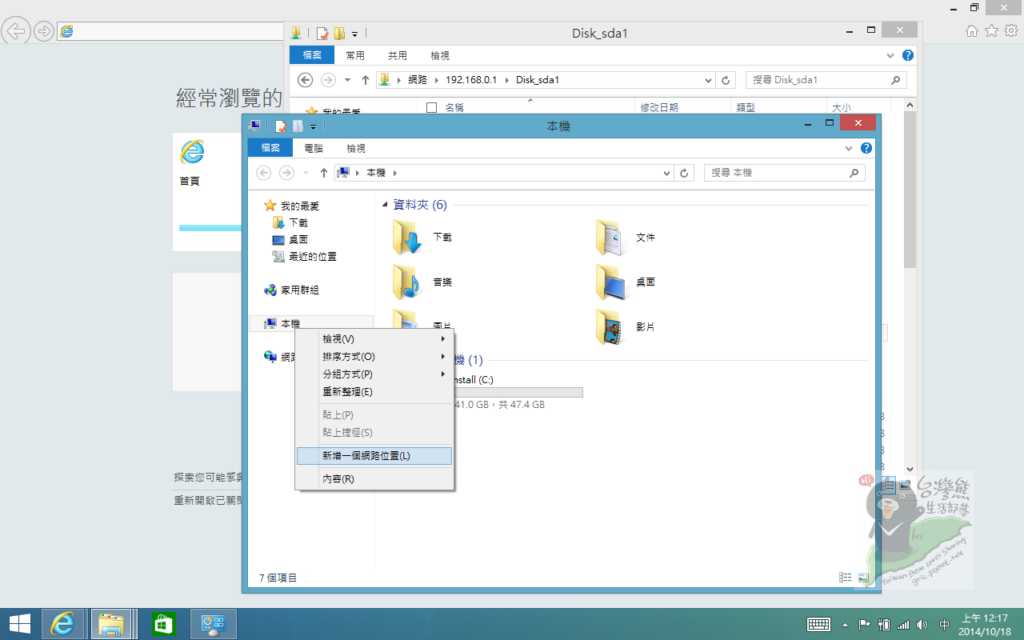Click the 搜尋 Disk_sda1 search field
Image resolution: width=1024 pixels, height=640 pixels.
[825, 80]
